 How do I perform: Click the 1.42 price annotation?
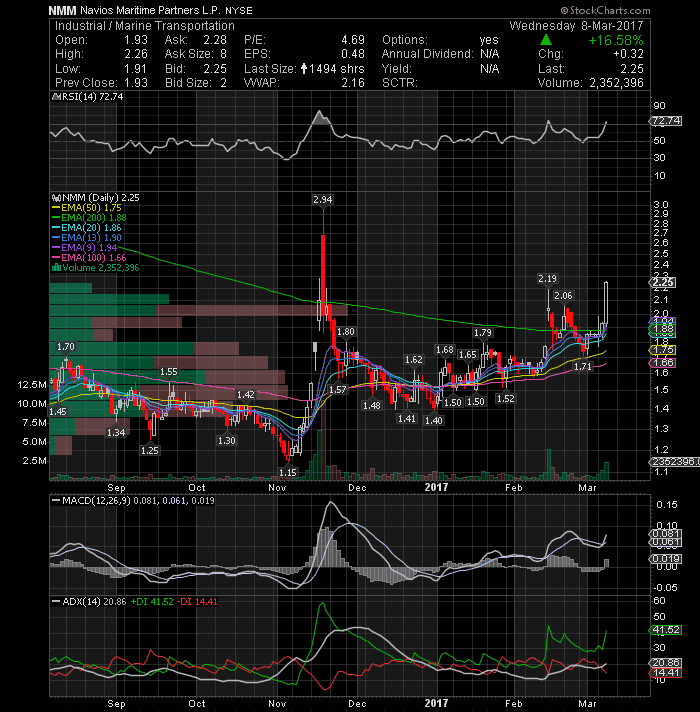point(246,395)
